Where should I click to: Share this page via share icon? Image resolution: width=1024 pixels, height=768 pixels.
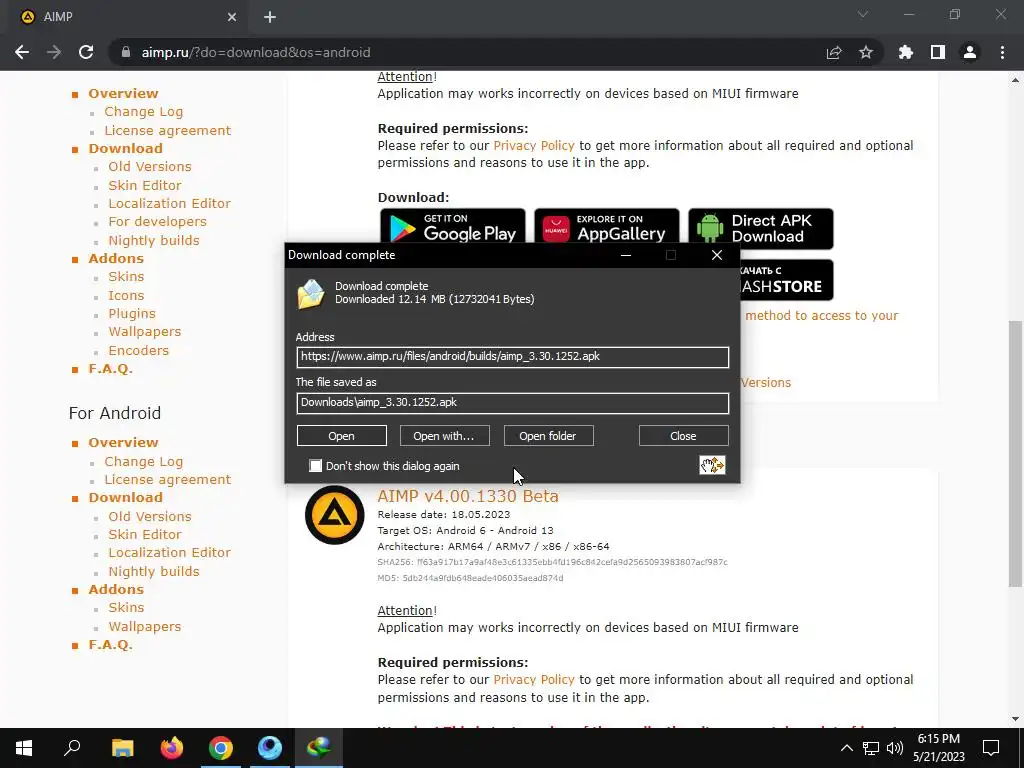834,52
